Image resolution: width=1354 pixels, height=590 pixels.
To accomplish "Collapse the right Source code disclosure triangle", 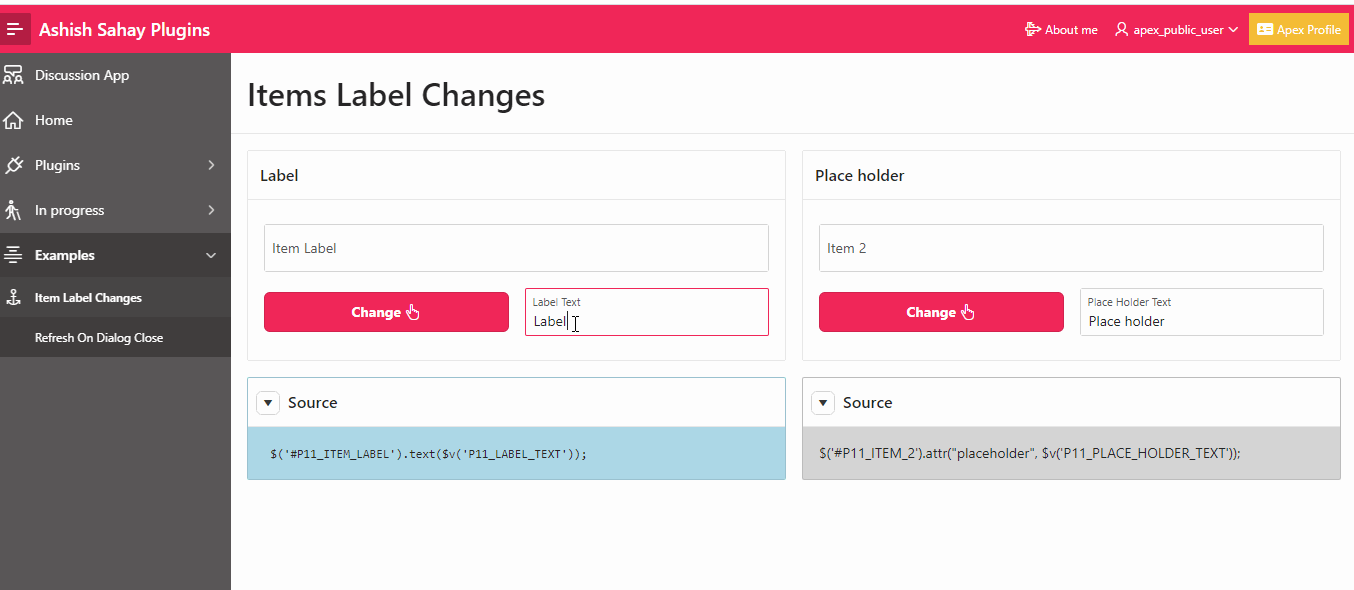I will coord(823,402).
